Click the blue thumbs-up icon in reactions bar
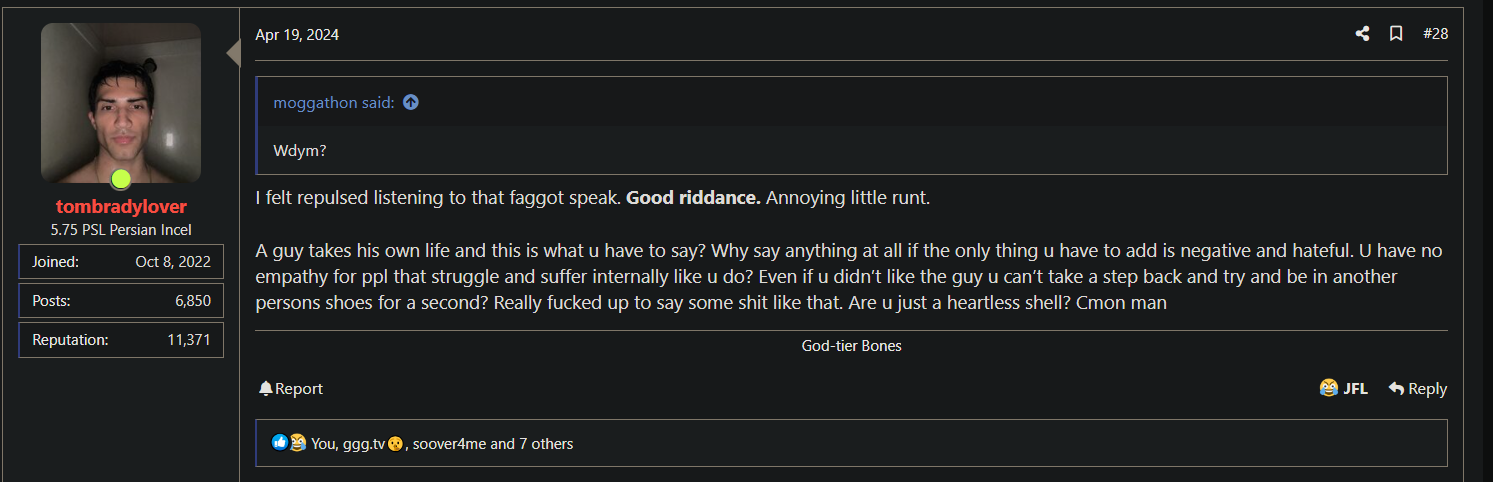 click(x=280, y=443)
